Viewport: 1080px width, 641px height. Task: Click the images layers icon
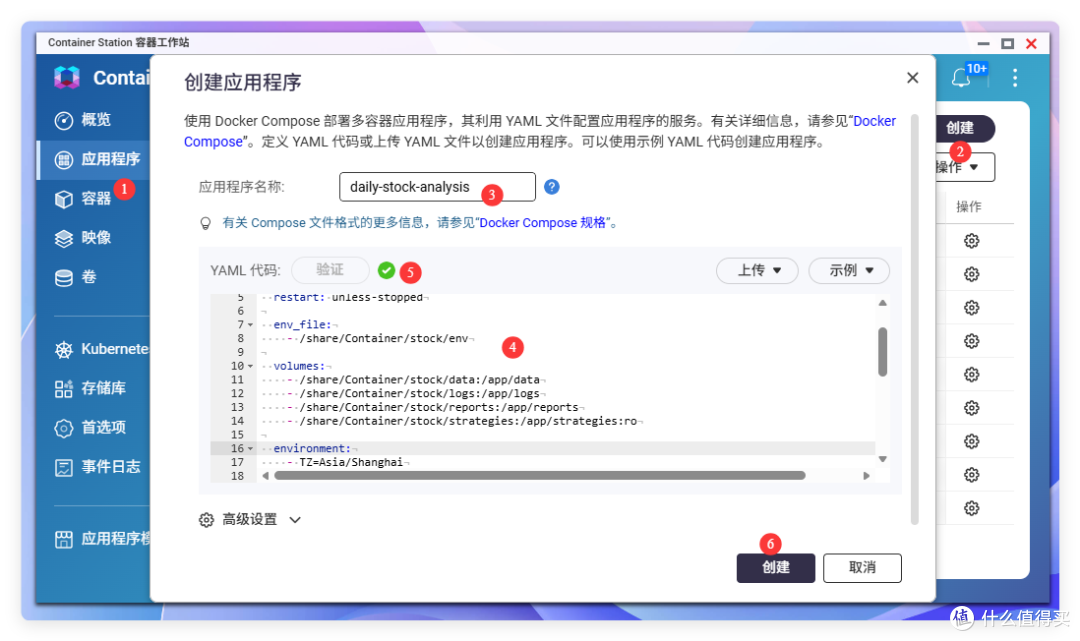63,238
